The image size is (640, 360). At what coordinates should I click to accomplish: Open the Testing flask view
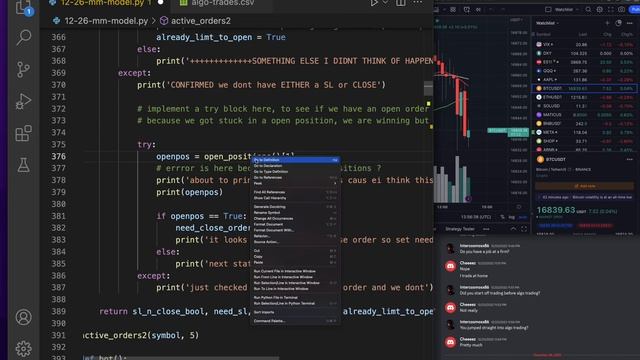23,165
